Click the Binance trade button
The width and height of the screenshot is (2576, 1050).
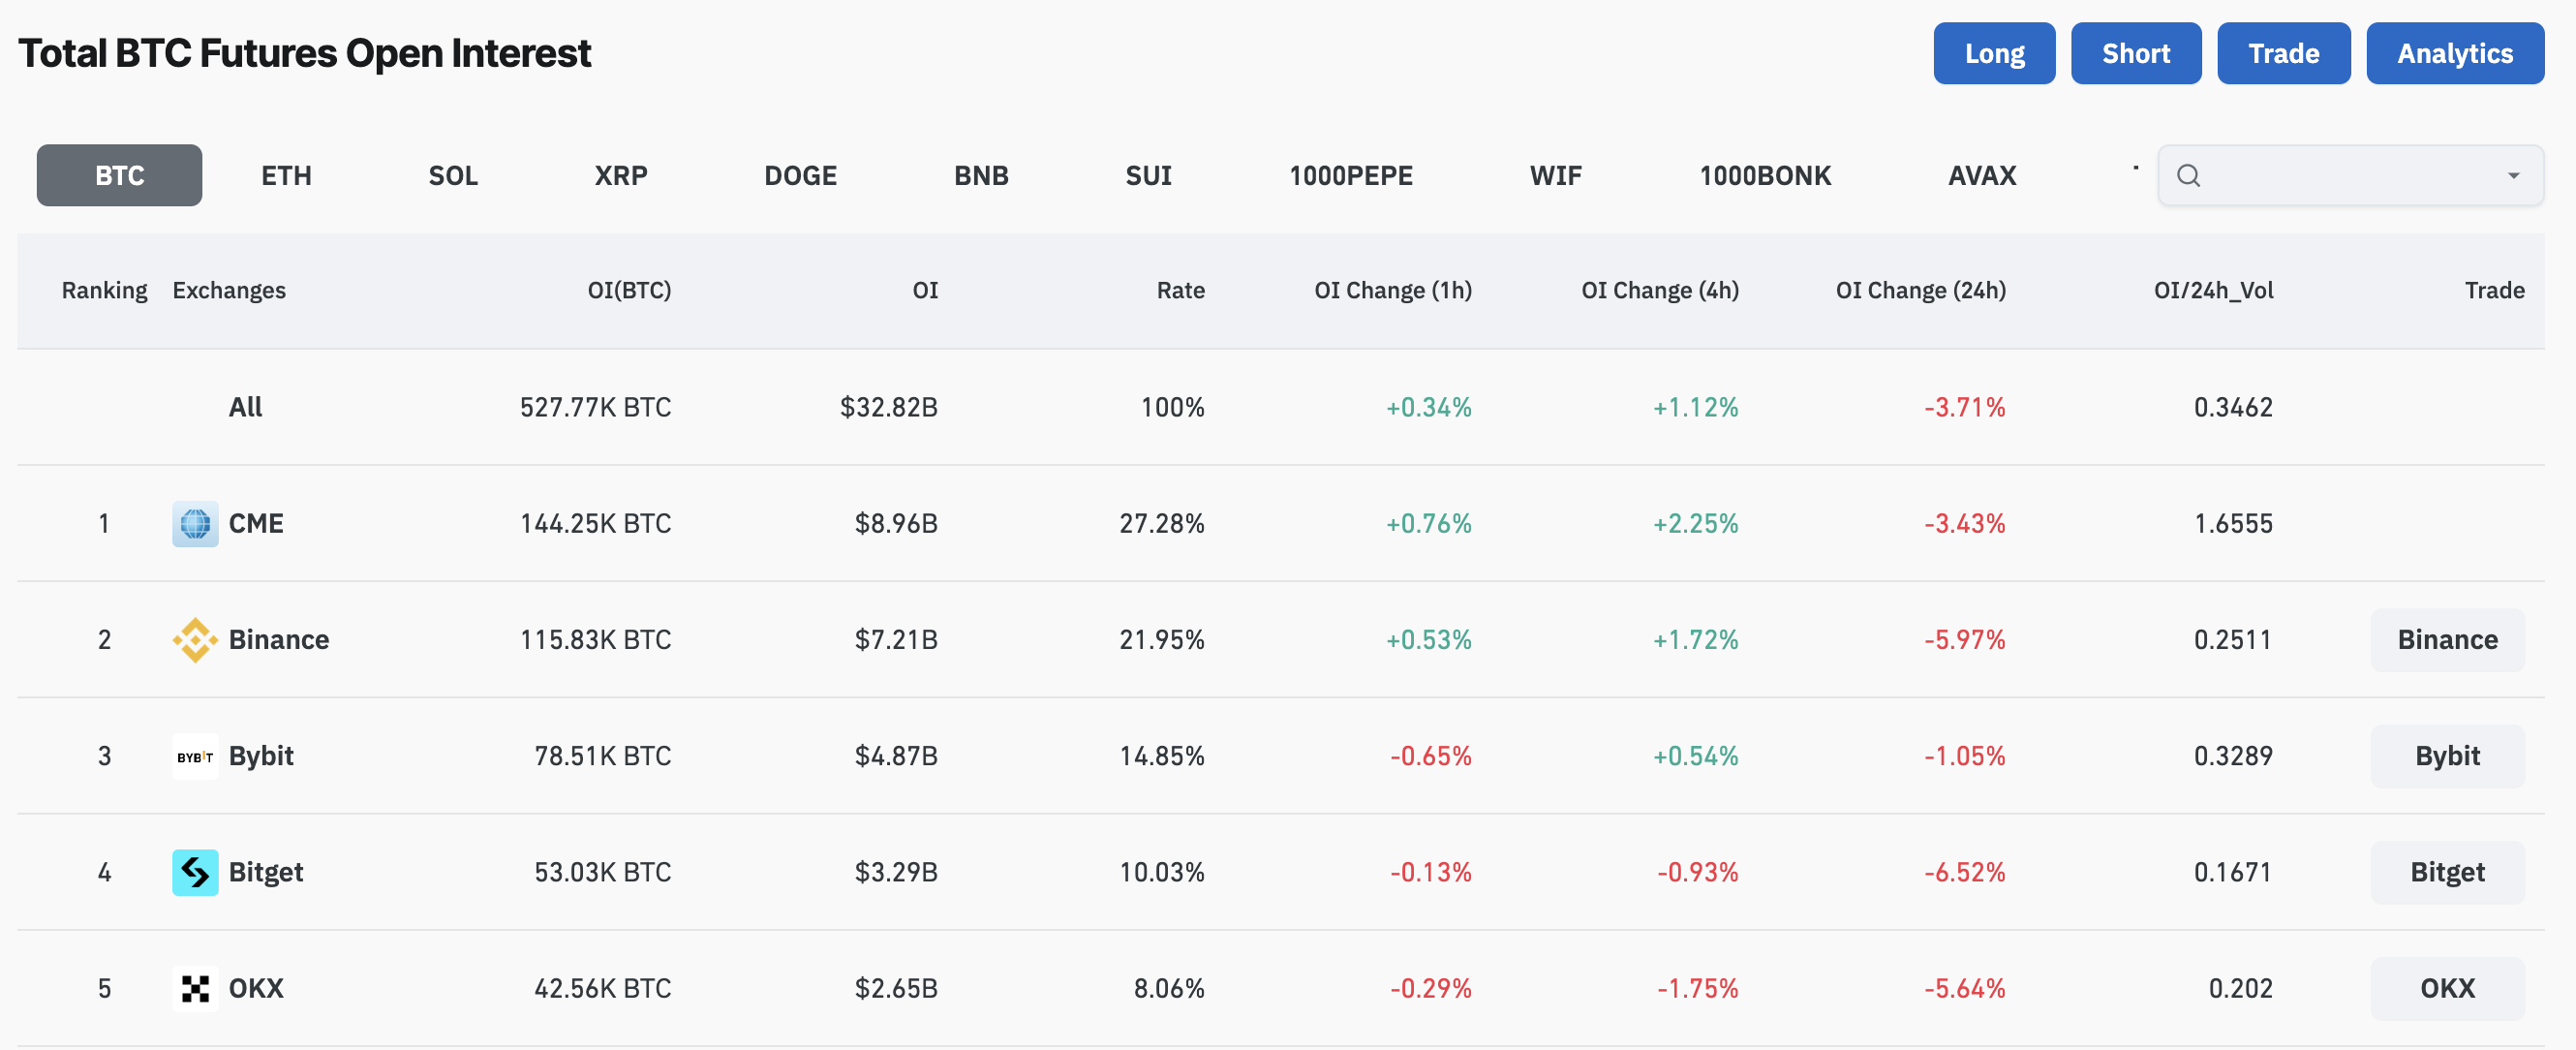pos(2447,640)
